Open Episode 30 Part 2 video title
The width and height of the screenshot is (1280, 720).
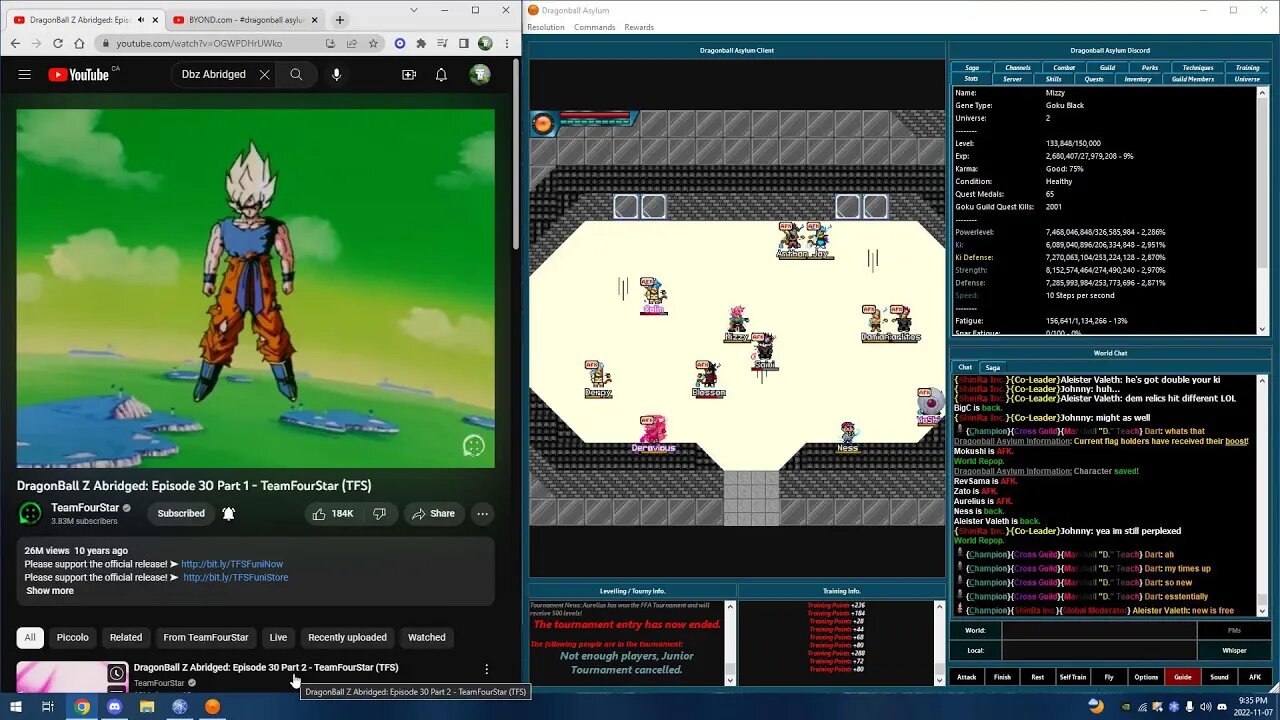(x=266, y=667)
